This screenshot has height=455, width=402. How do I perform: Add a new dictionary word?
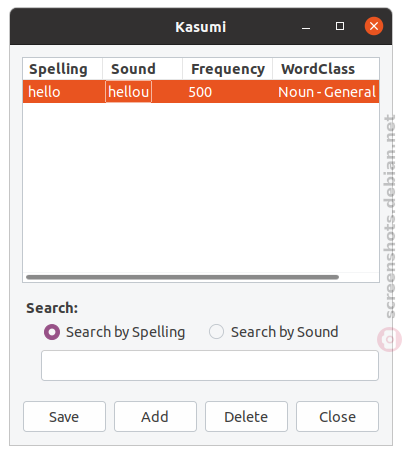click(155, 416)
